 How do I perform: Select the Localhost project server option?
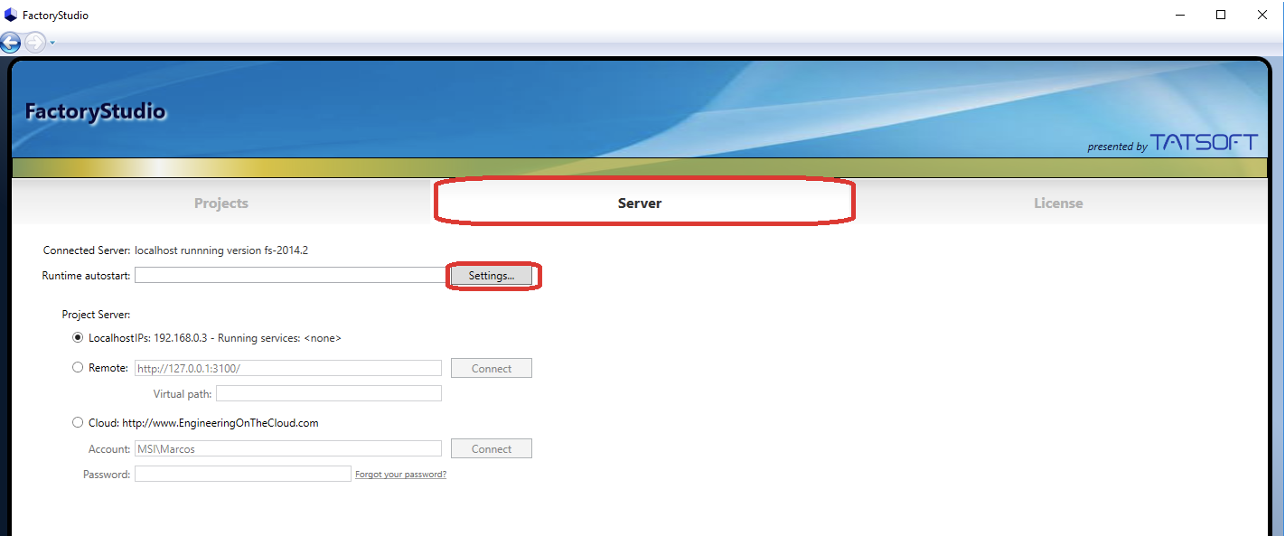pyautogui.click(x=78, y=338)
